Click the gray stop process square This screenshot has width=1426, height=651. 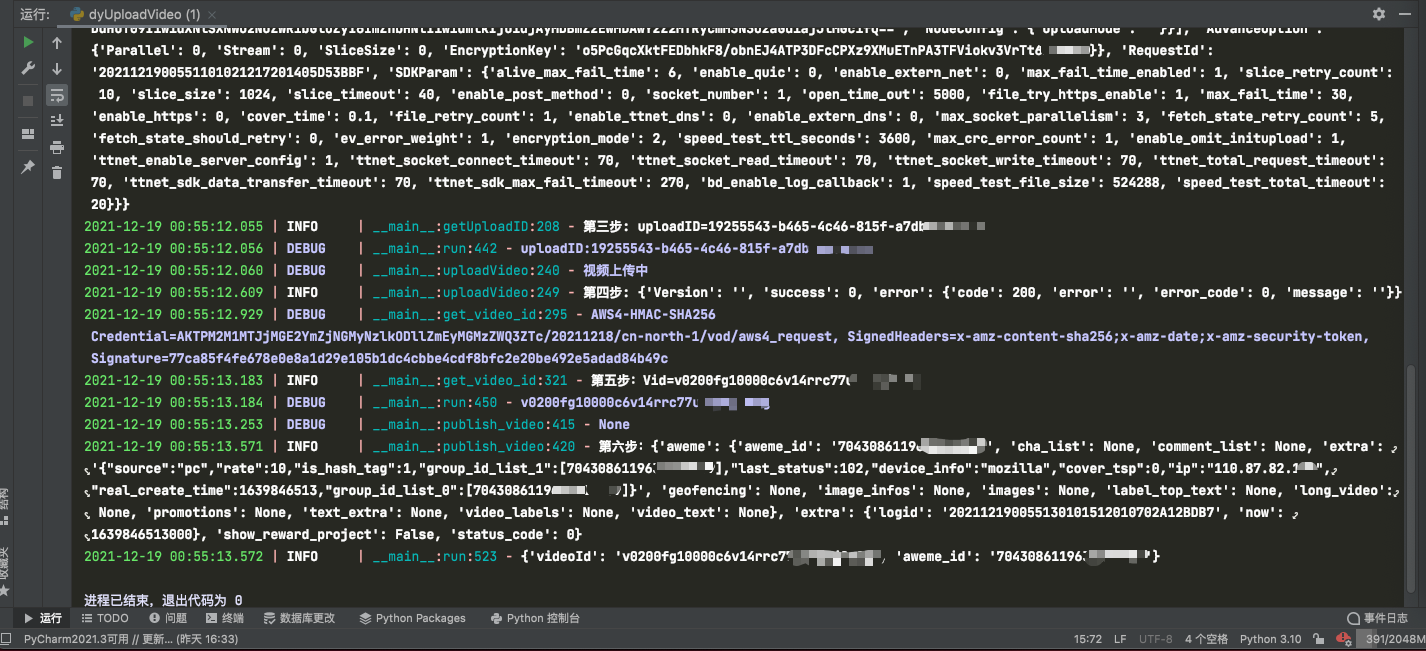[28, 101]
